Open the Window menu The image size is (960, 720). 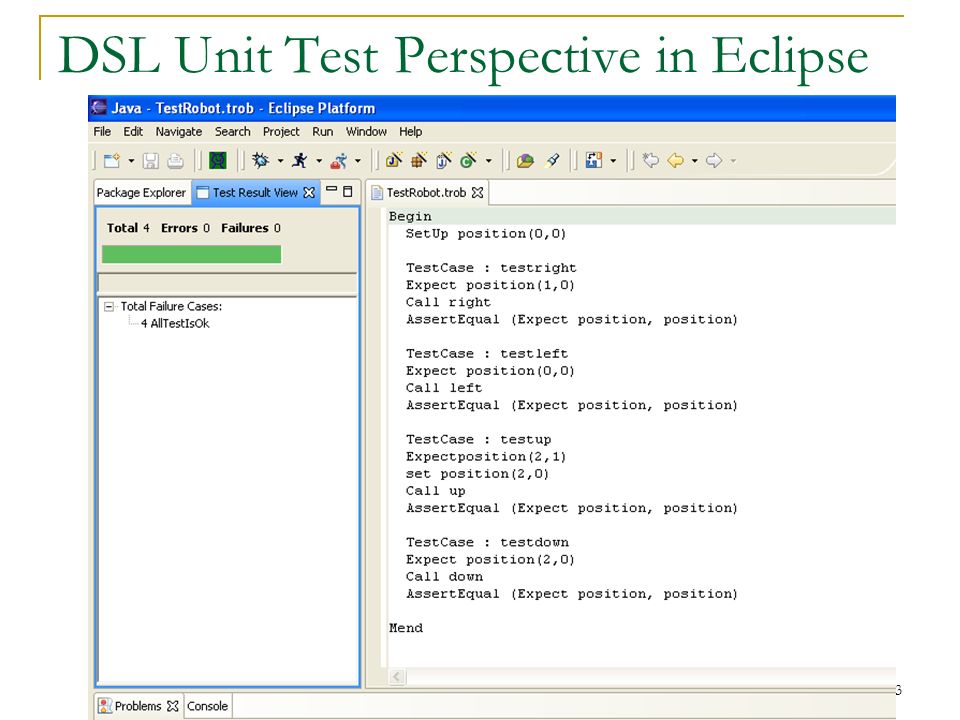click(x=366, y=132)
